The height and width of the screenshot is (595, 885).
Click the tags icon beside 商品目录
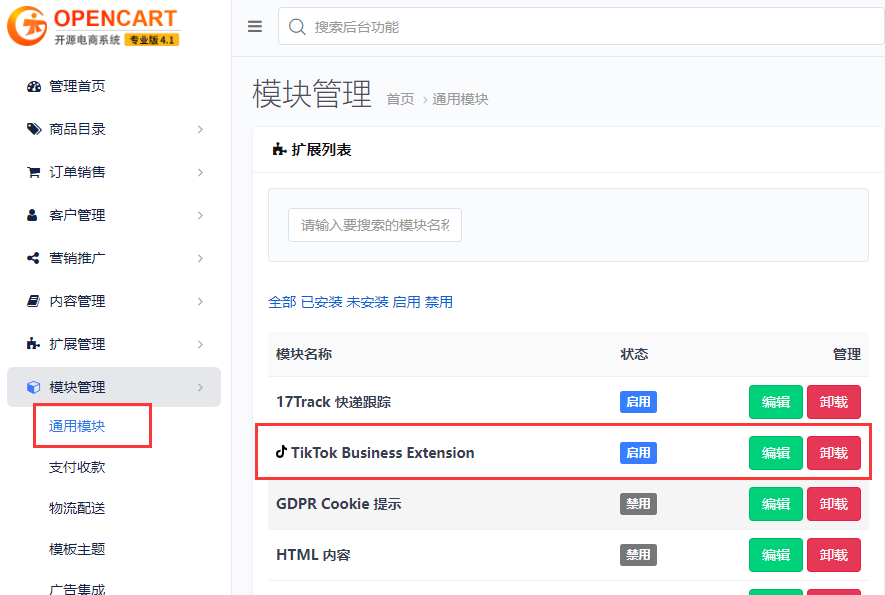(x=34, y=129)
